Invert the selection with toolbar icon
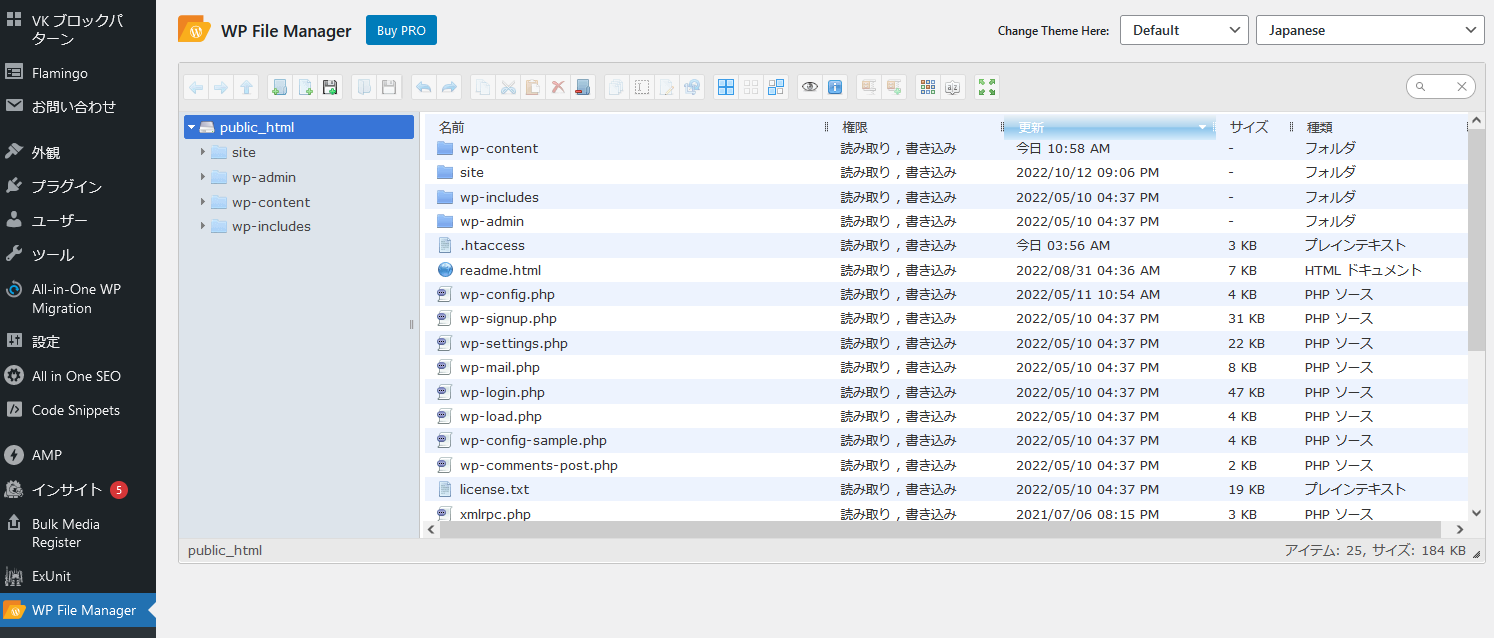This screenshot has width=1494, height=638. point(776,87)
